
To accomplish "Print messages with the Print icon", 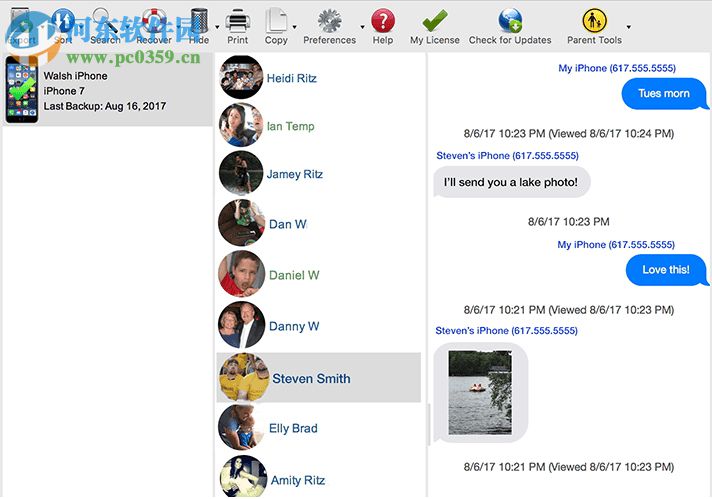I will 238,21.
